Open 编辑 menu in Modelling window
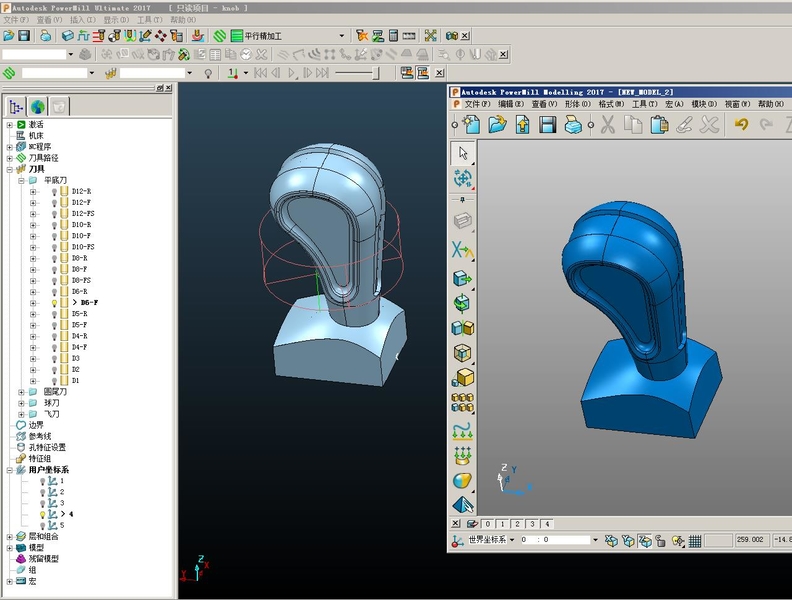Screen dimensions: 792x600 point(511,104)
